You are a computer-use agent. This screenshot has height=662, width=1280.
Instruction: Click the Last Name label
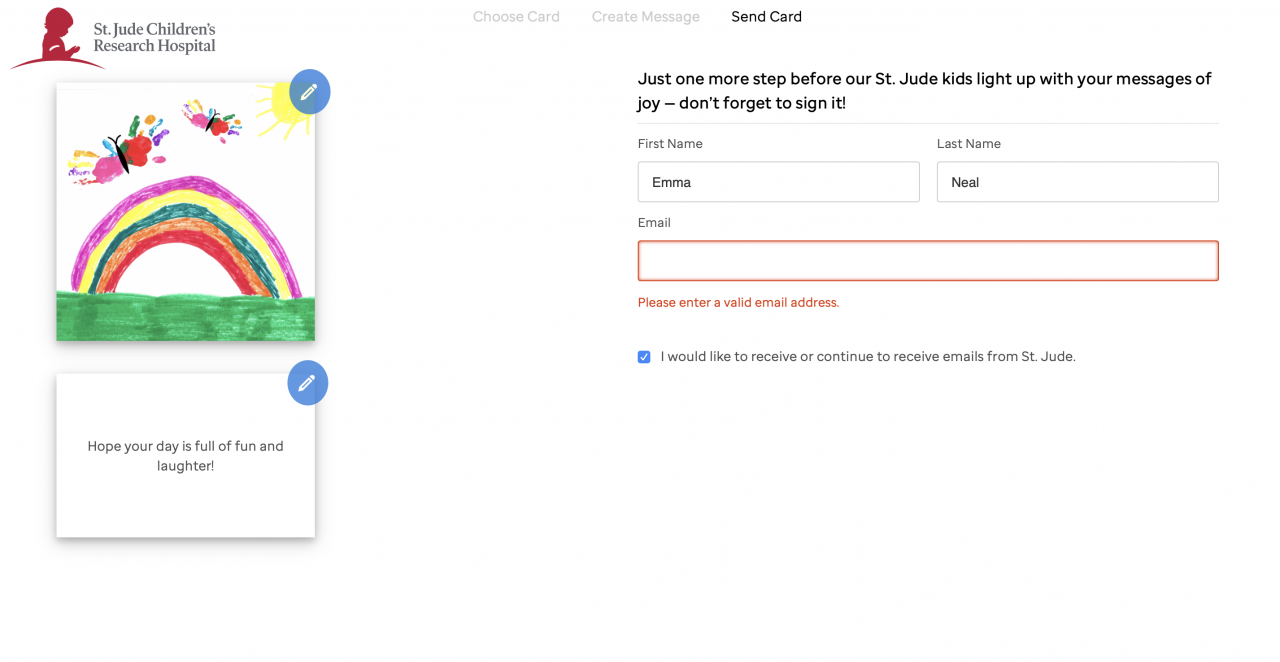coord(968,144)
